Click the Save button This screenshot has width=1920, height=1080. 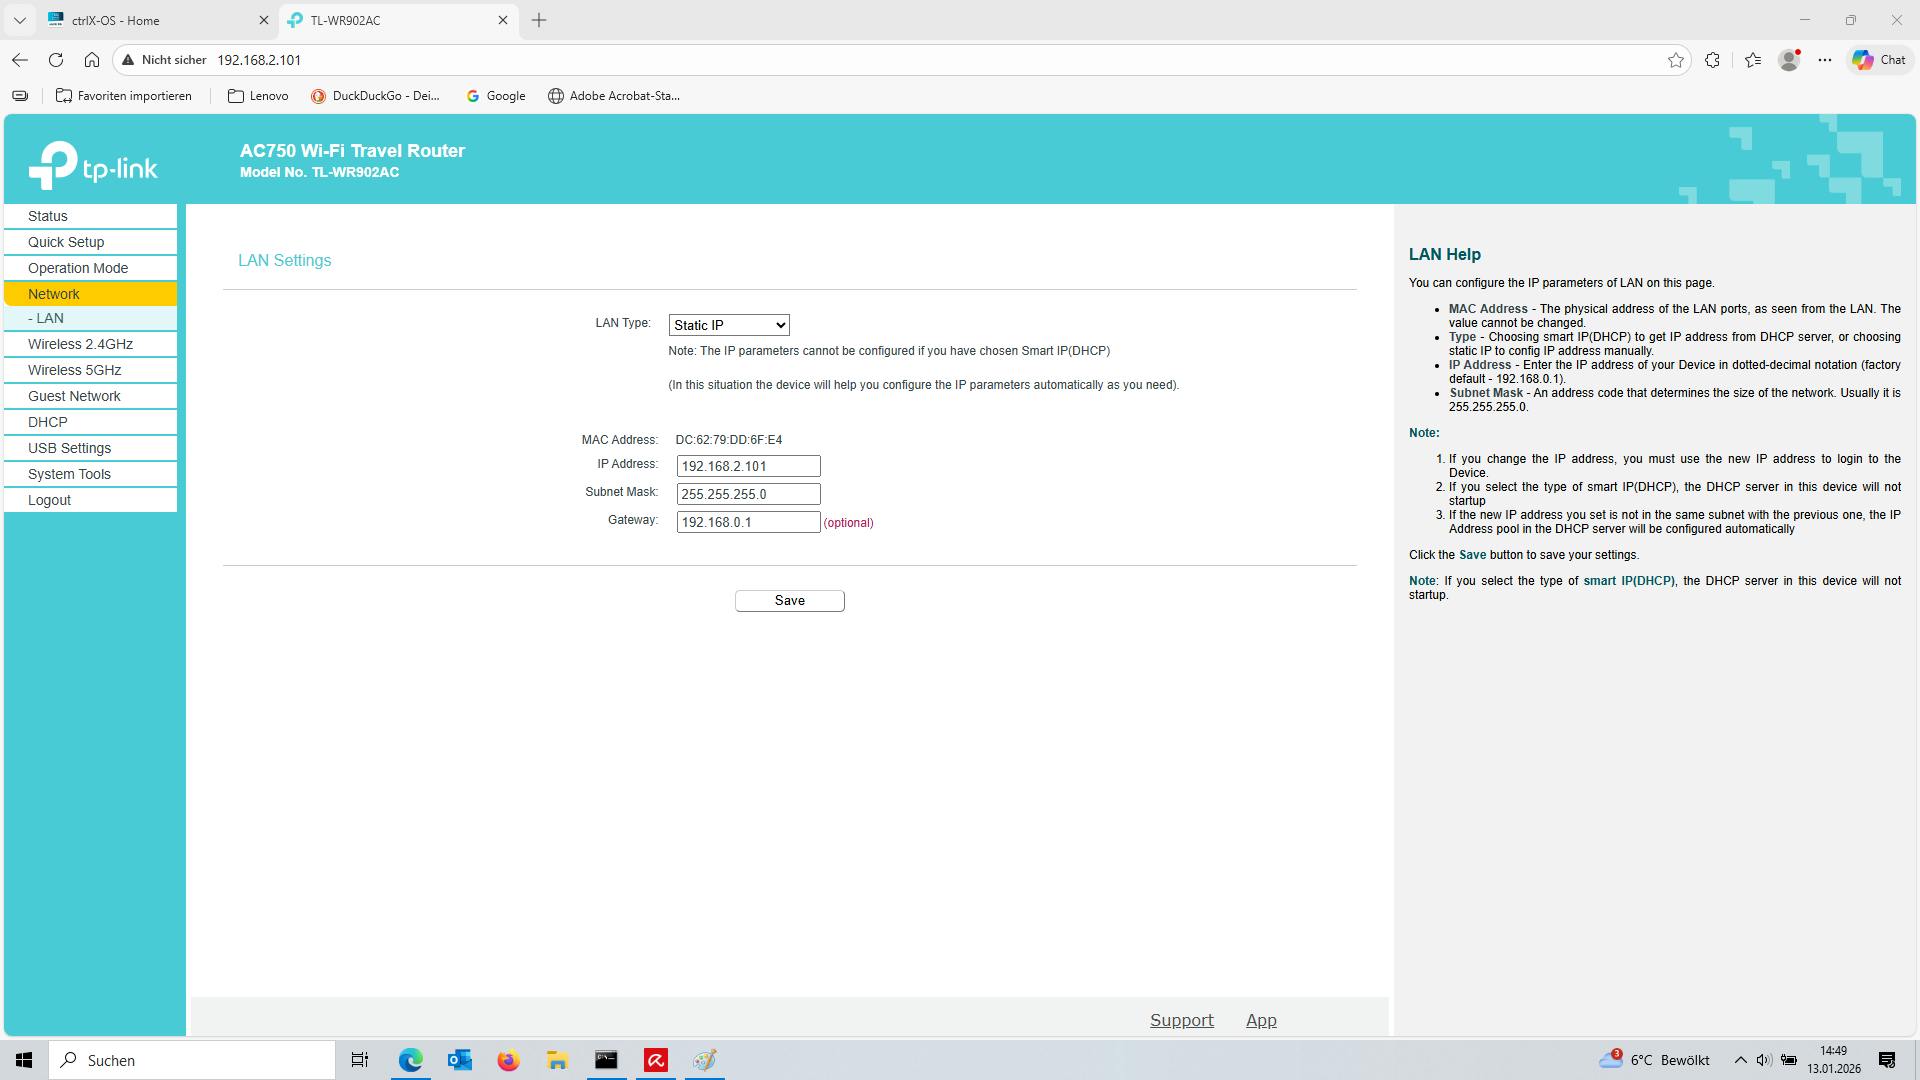[789, 600]
